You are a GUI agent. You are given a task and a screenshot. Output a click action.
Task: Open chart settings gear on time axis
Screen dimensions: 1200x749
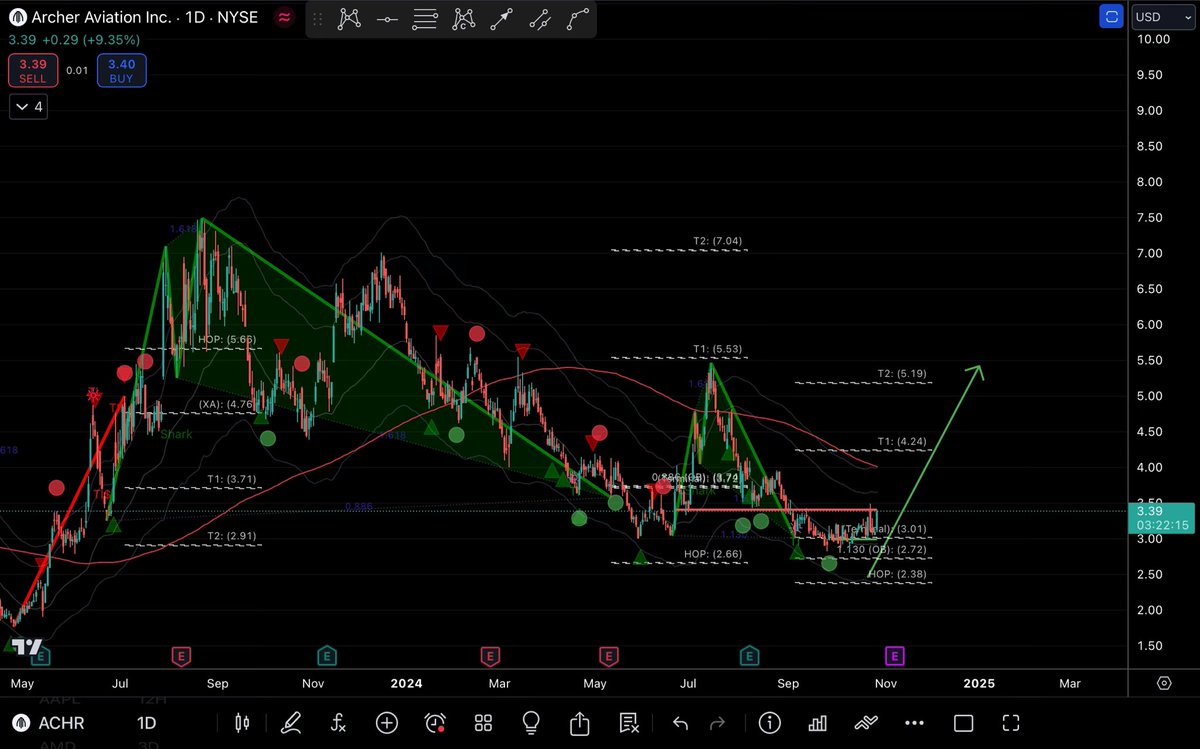(1164, 683)
